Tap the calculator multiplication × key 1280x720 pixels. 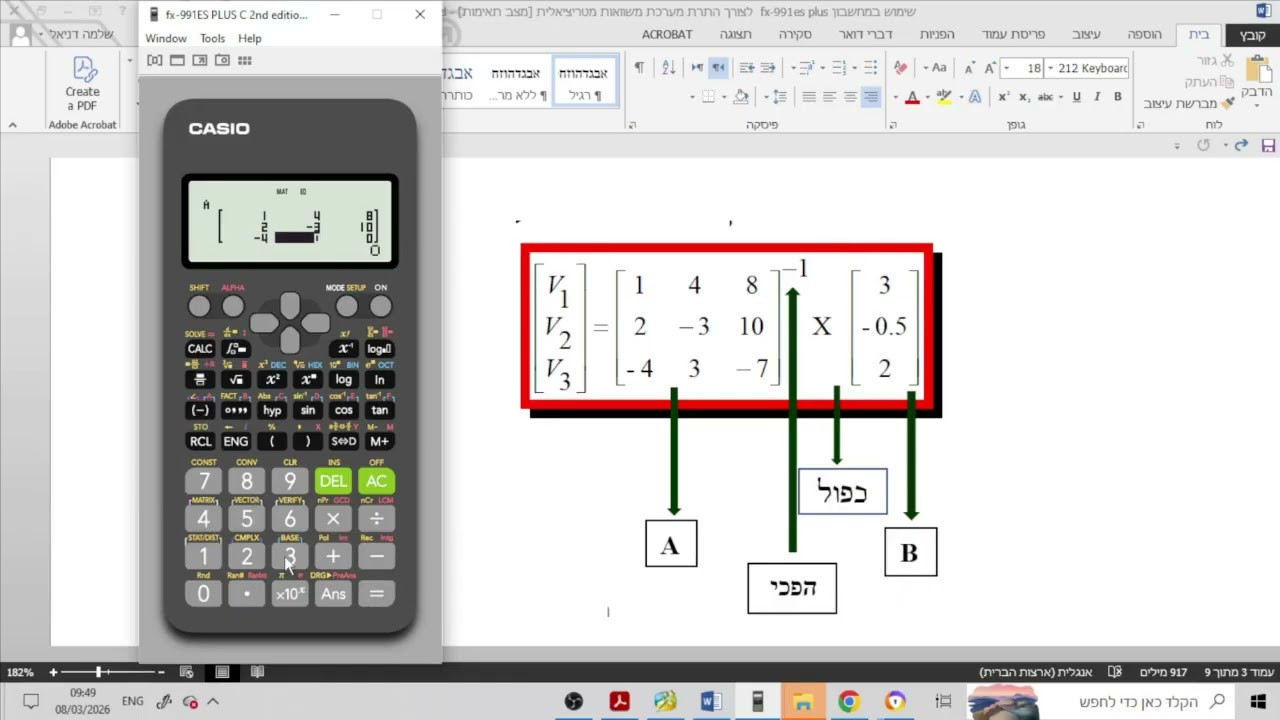(x=333, y=519)
